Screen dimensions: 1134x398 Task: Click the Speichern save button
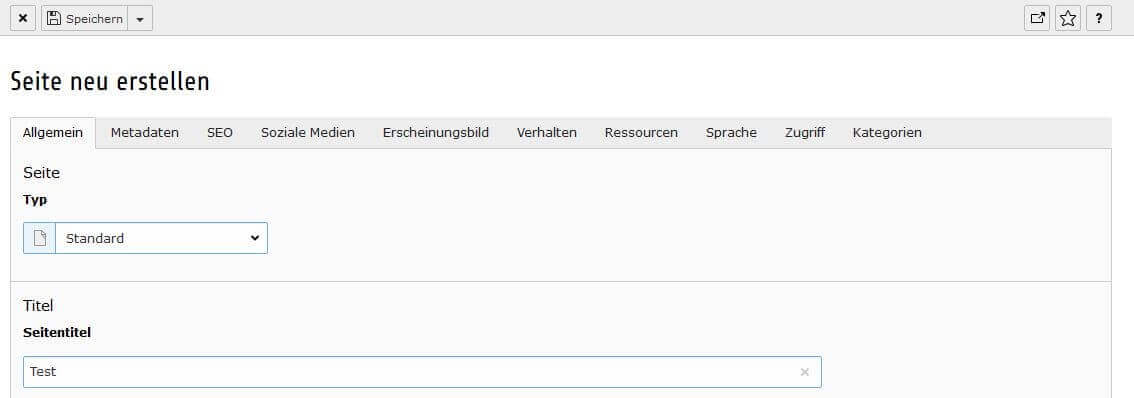coord(84,19)
